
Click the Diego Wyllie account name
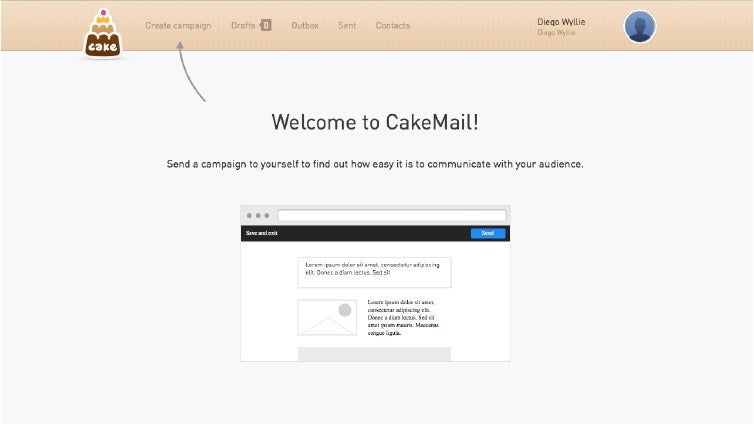[x=561, y=22]
